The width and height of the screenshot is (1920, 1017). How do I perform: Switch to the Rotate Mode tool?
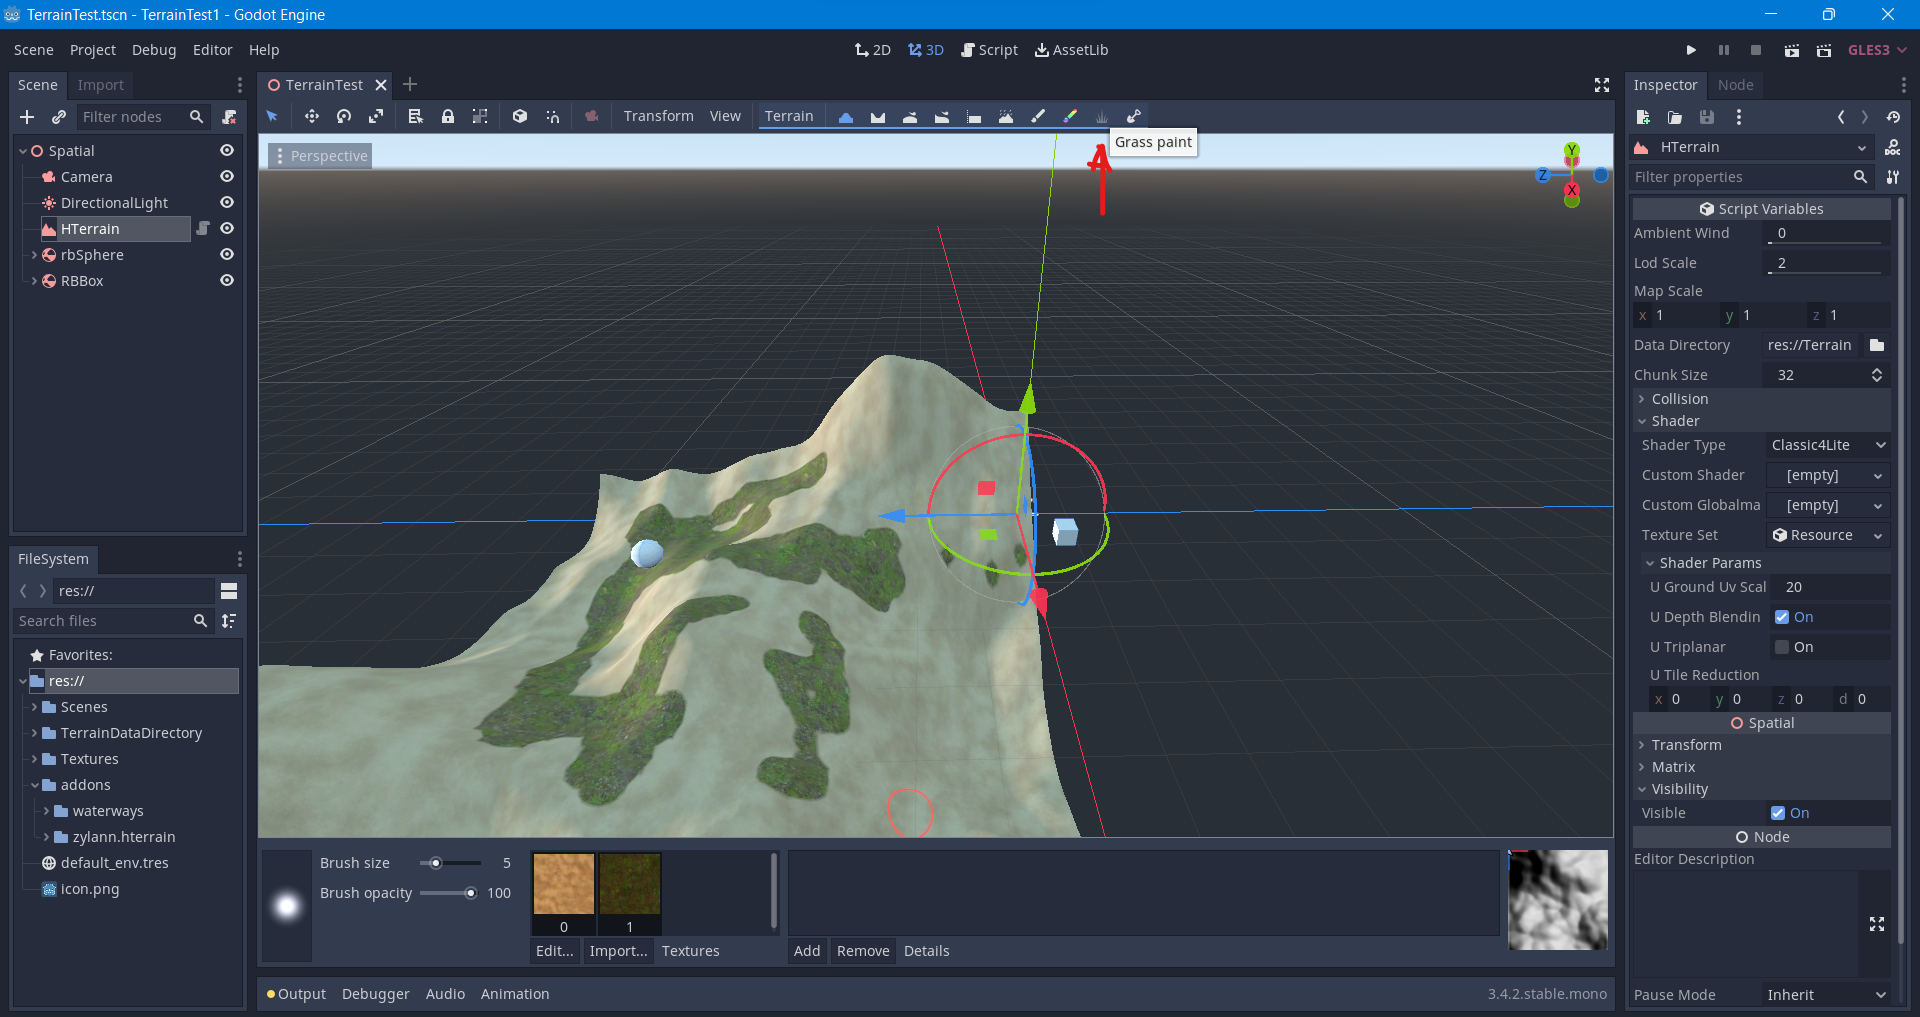pyautogui.click(x=344, y=116)
